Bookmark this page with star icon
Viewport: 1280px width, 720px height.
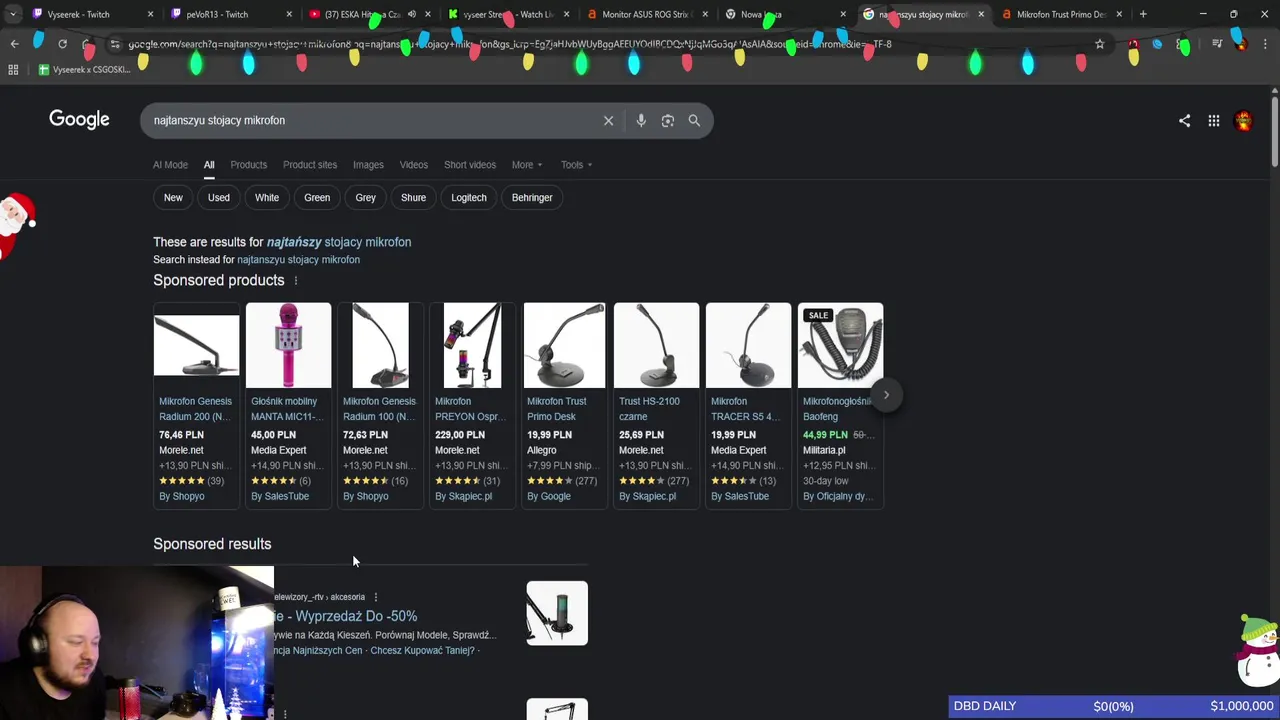pos(1099,44)
